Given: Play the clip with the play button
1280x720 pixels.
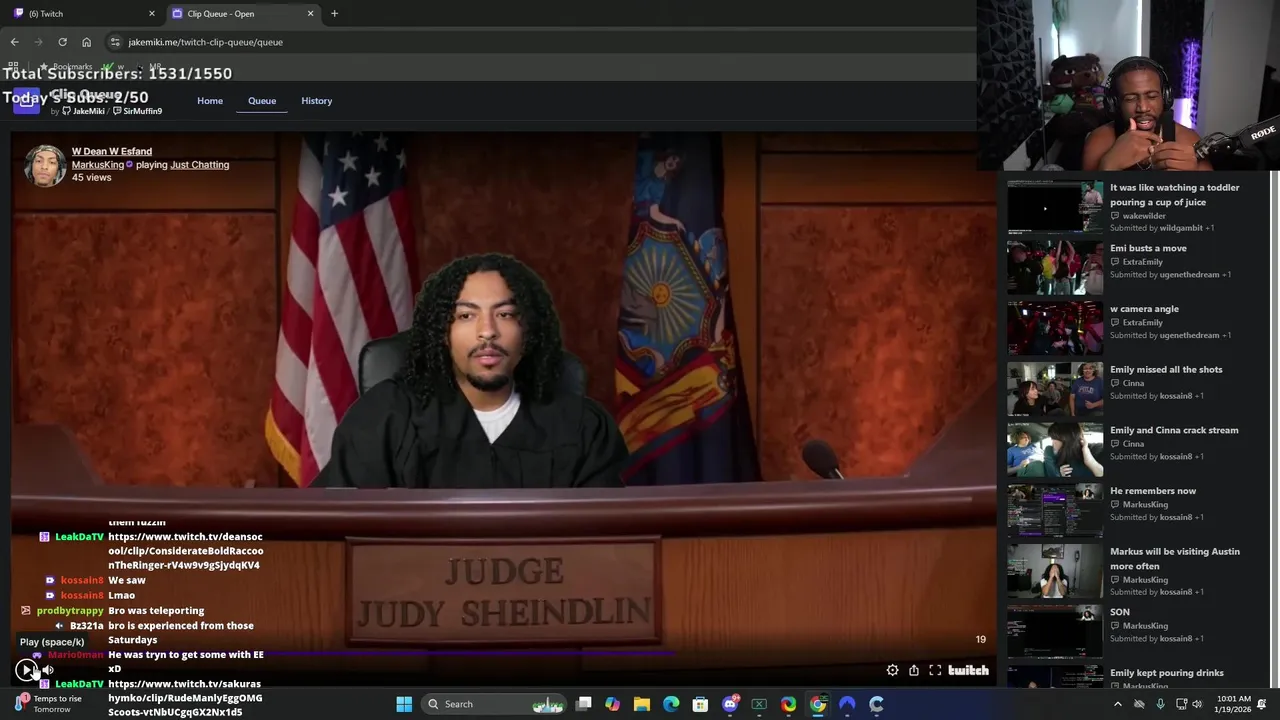Looking at the screenshot, I should pyautogui.click(x=25, y=670).
